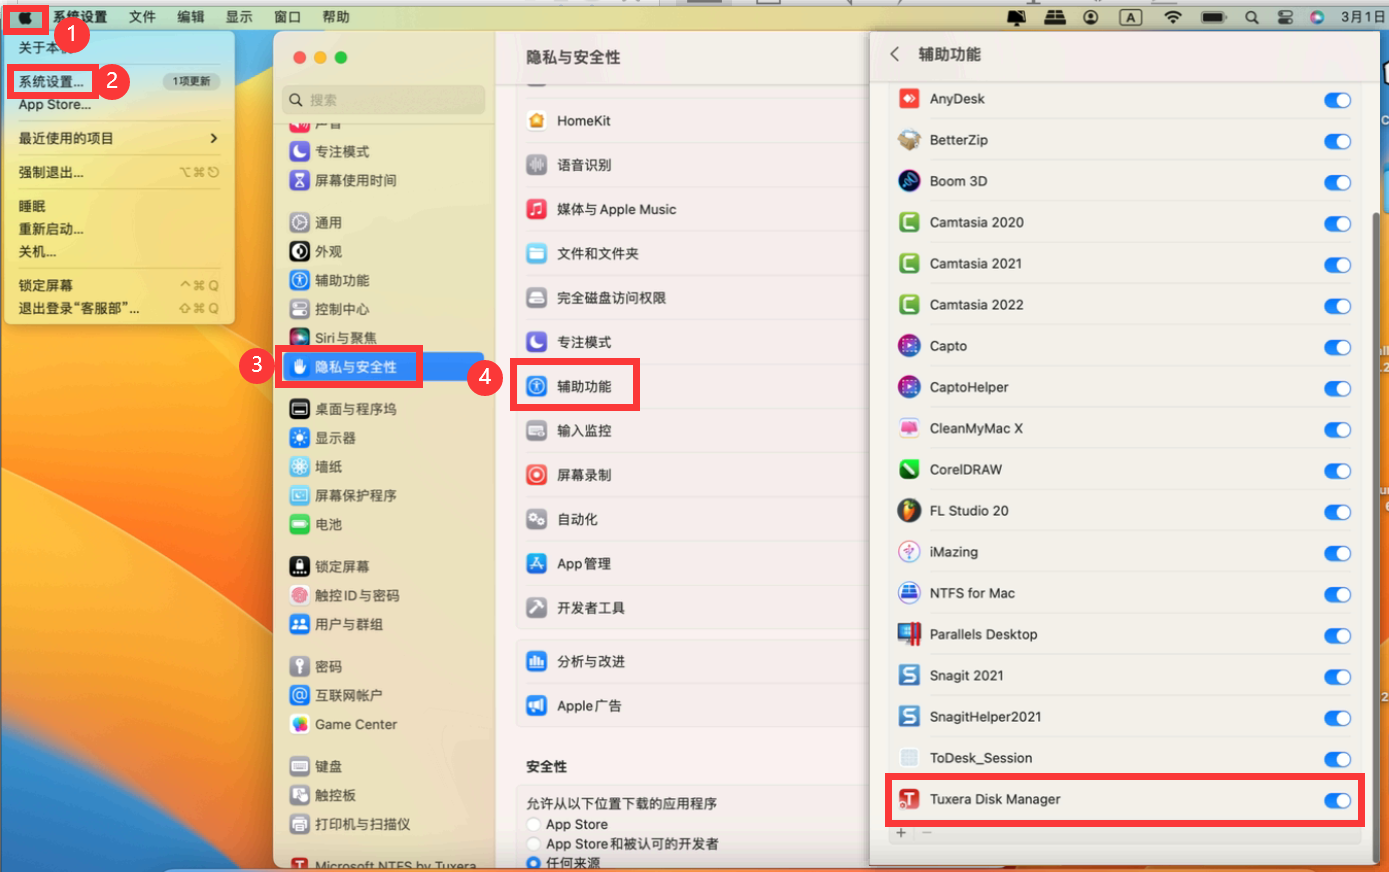Go back using the chevron beside 辅助功能
The width and height of the screenshot is (1389, 872).
(x=895, y=54)
